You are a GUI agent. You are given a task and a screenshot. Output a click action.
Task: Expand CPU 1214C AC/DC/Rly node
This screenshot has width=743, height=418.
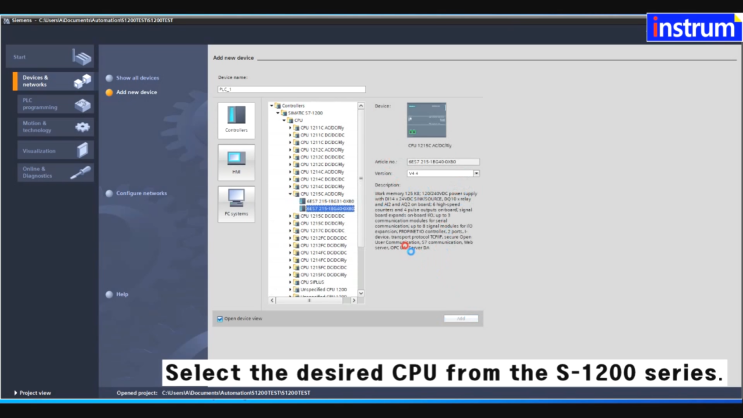tap(290, 172)
